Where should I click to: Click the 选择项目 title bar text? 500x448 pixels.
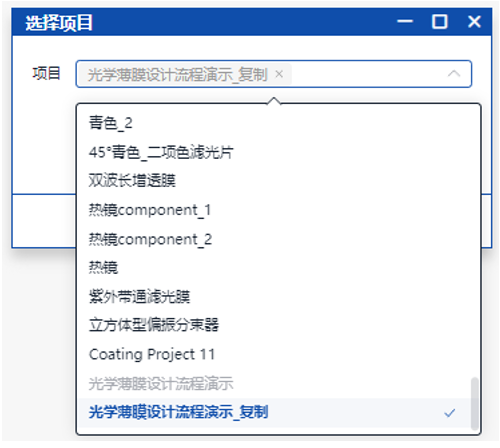point(59,23)
